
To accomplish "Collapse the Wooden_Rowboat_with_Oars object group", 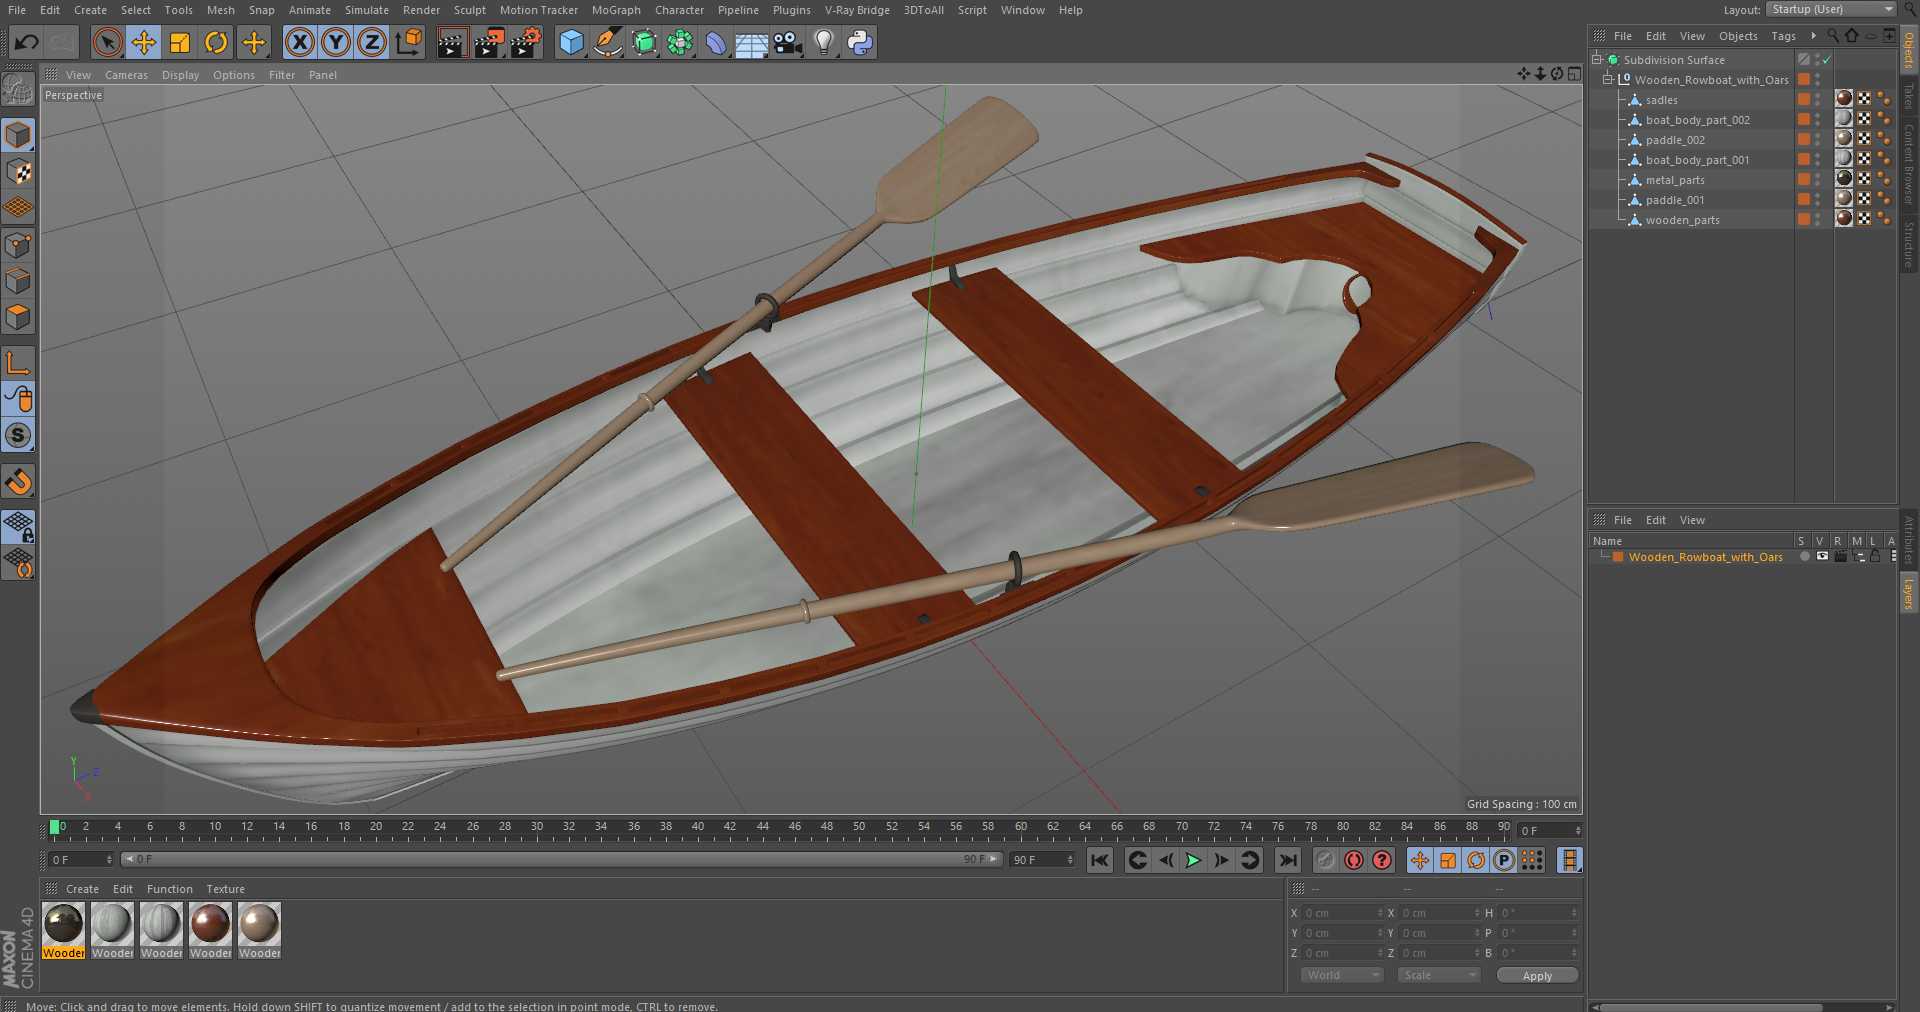I will [1608, 79].
